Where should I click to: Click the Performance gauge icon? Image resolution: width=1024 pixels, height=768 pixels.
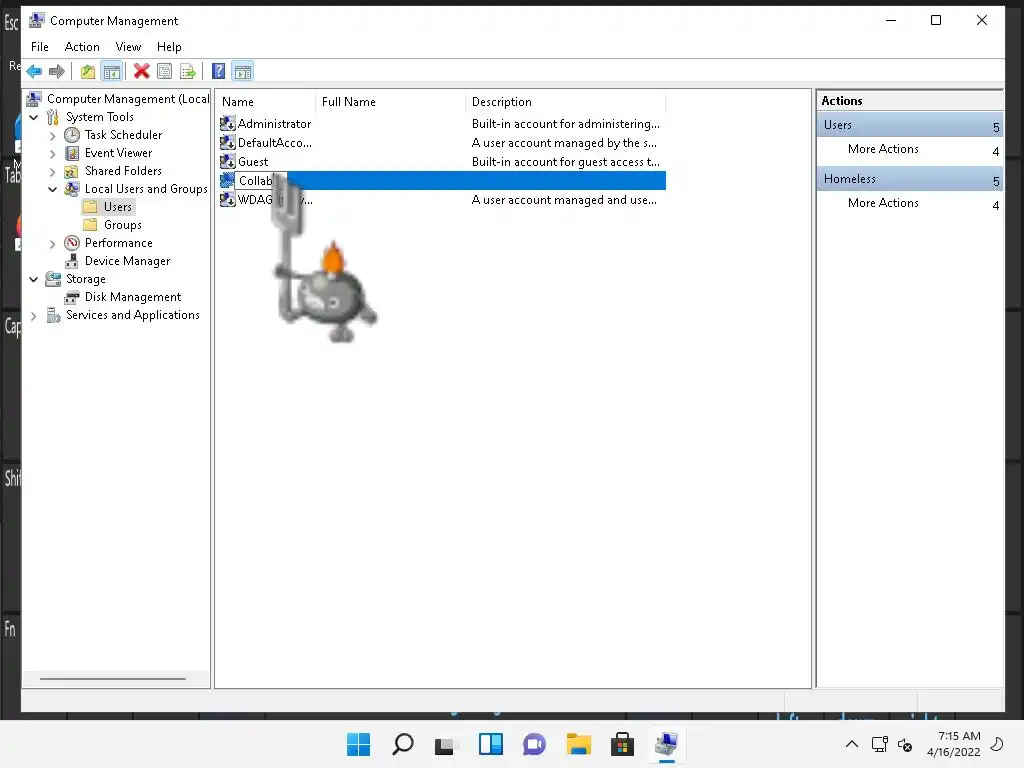click(x=72, y=243)
